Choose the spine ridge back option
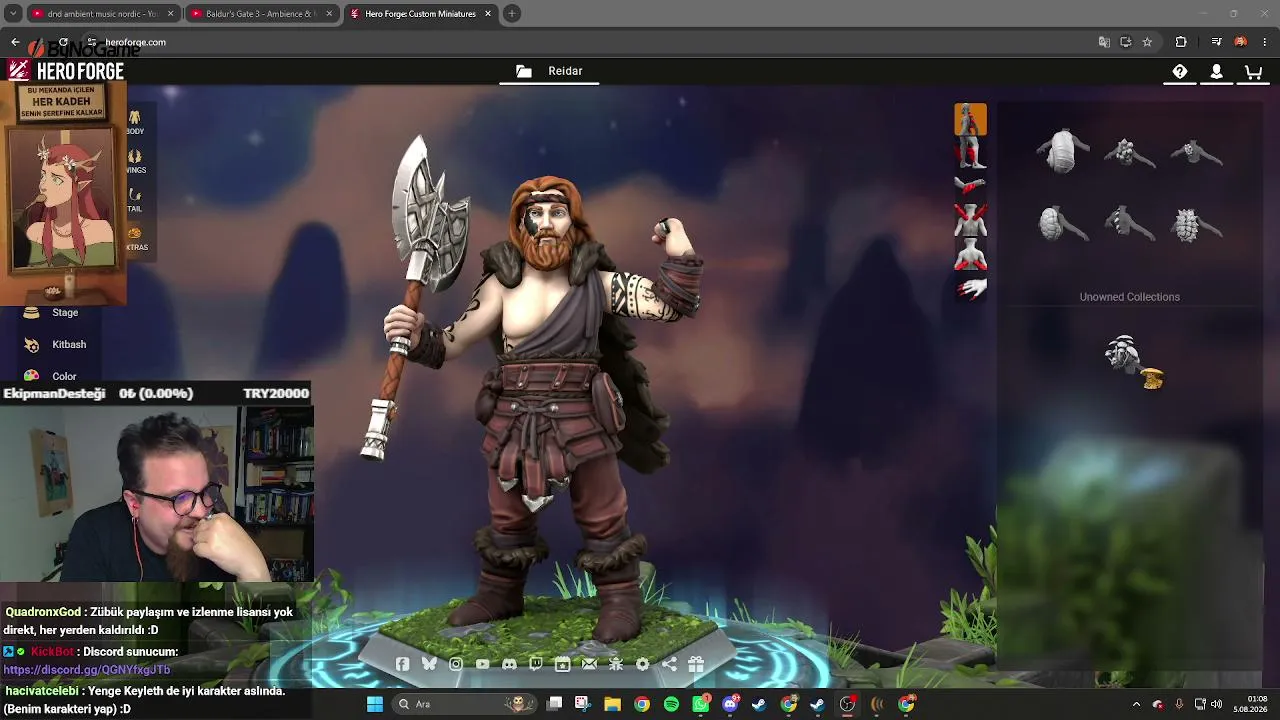 click(1129, 224)
